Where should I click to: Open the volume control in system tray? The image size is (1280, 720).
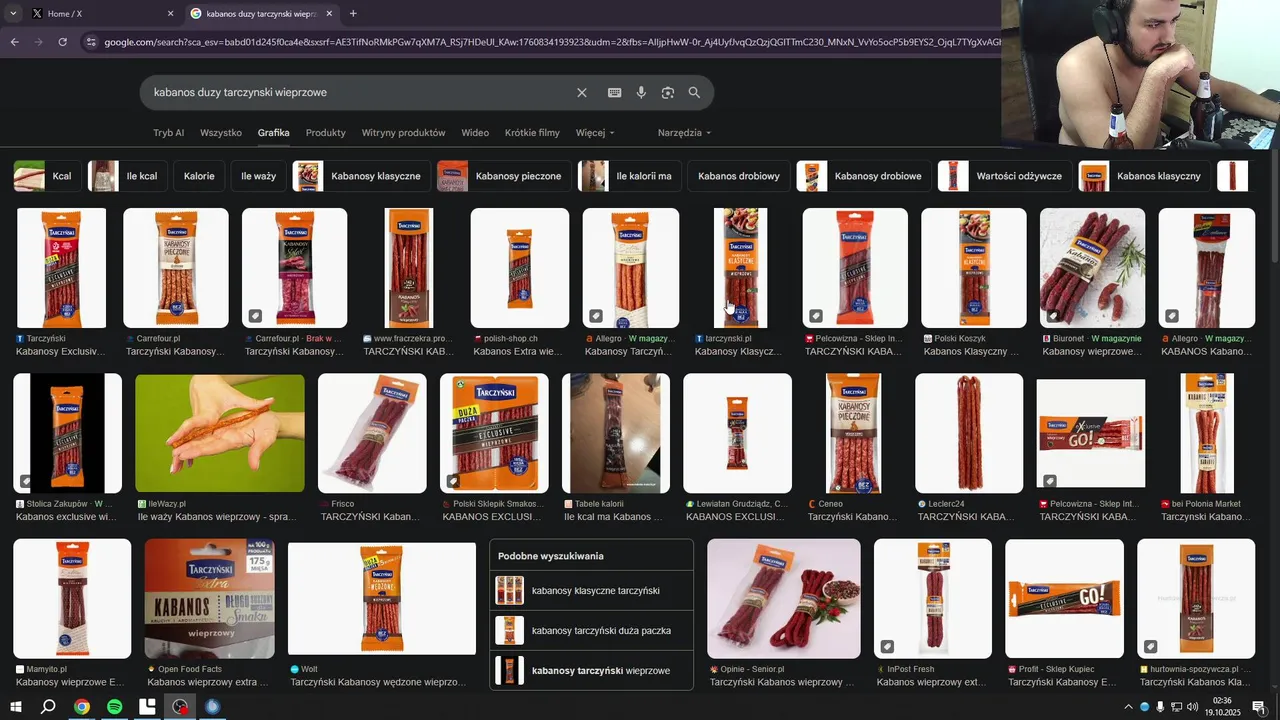click(x=1192, y=707)
